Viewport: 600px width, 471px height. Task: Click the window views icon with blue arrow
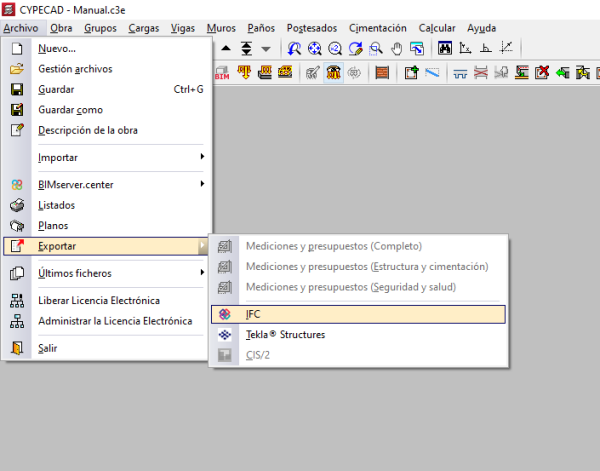point(417,49)
